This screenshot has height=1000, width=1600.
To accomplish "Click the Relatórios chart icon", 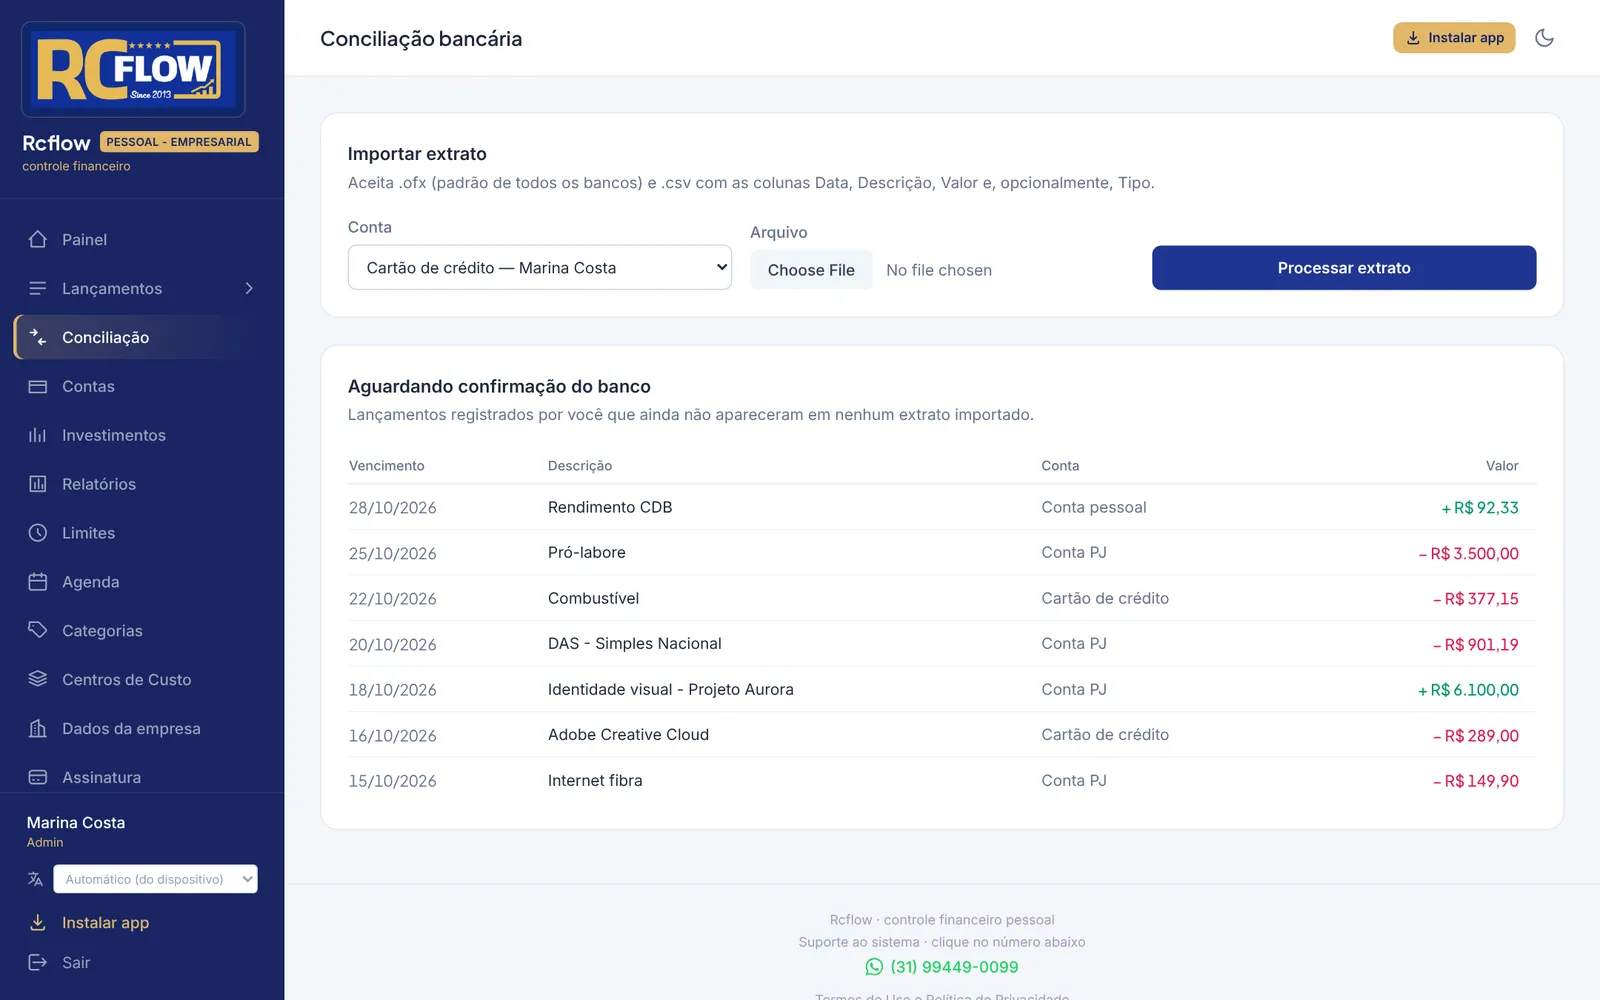I will click(x=38, y=484).
